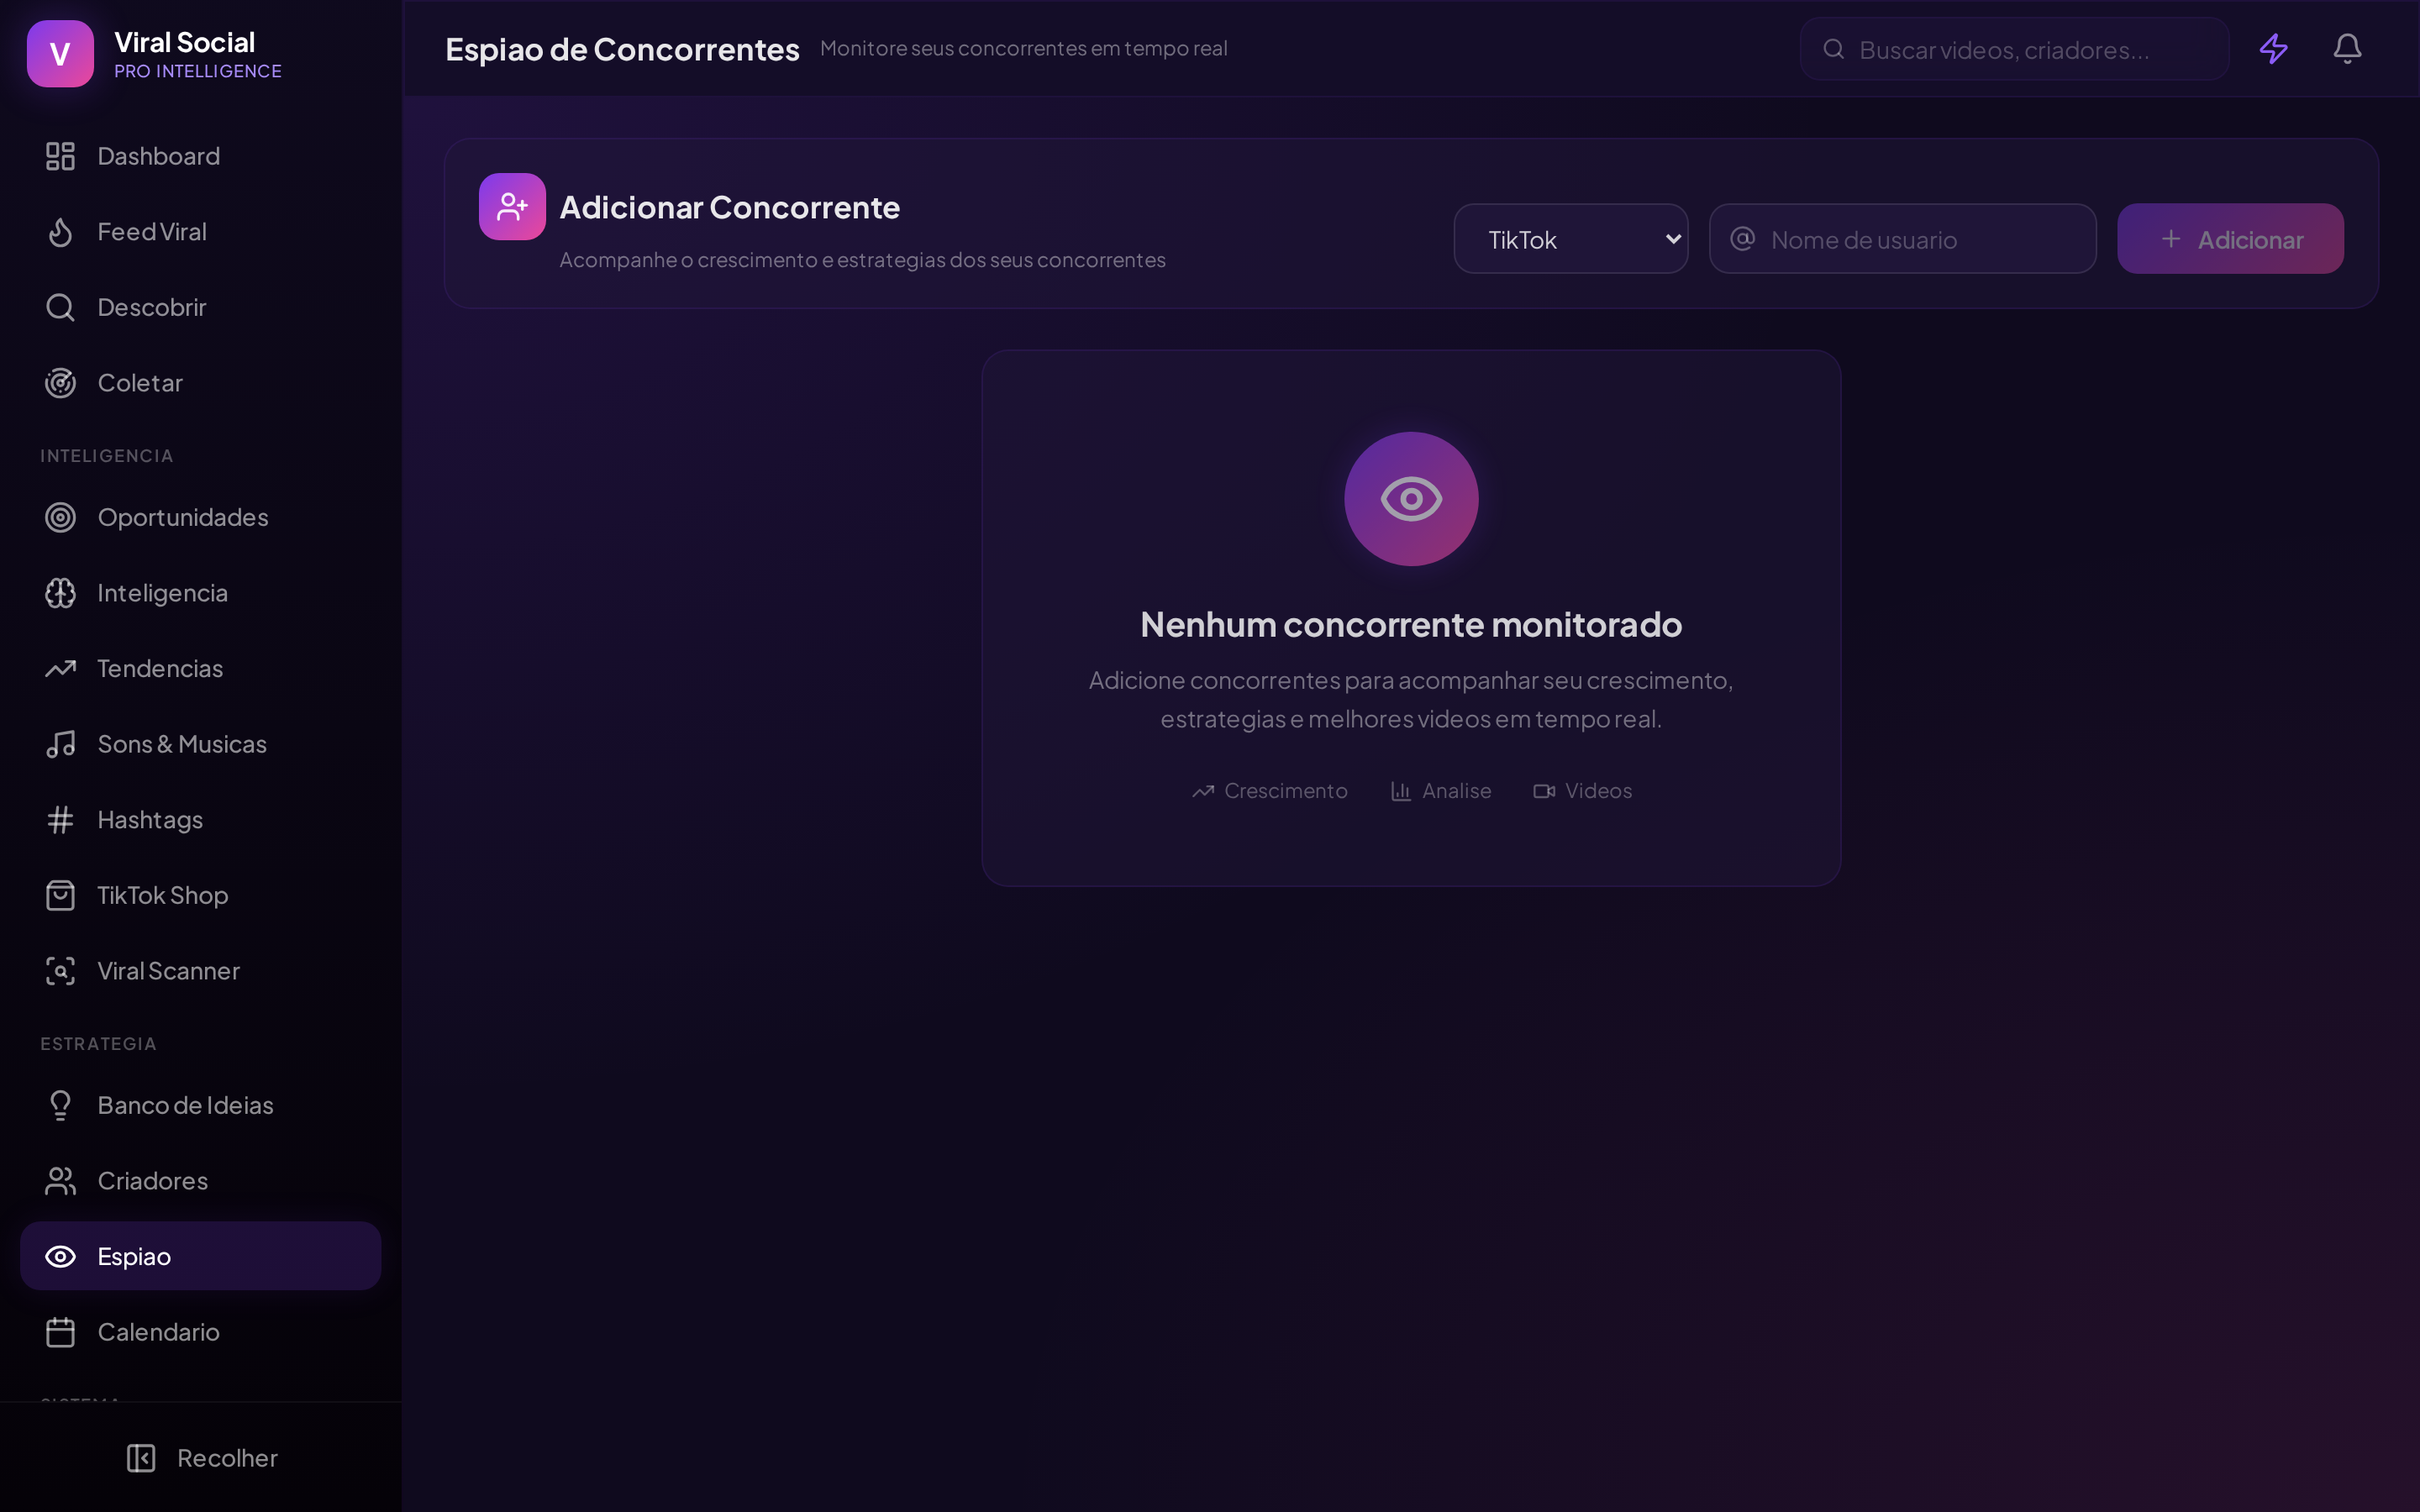Collapse sidebar with Recolher button

pyautogui.click(x=201, y=1458)
